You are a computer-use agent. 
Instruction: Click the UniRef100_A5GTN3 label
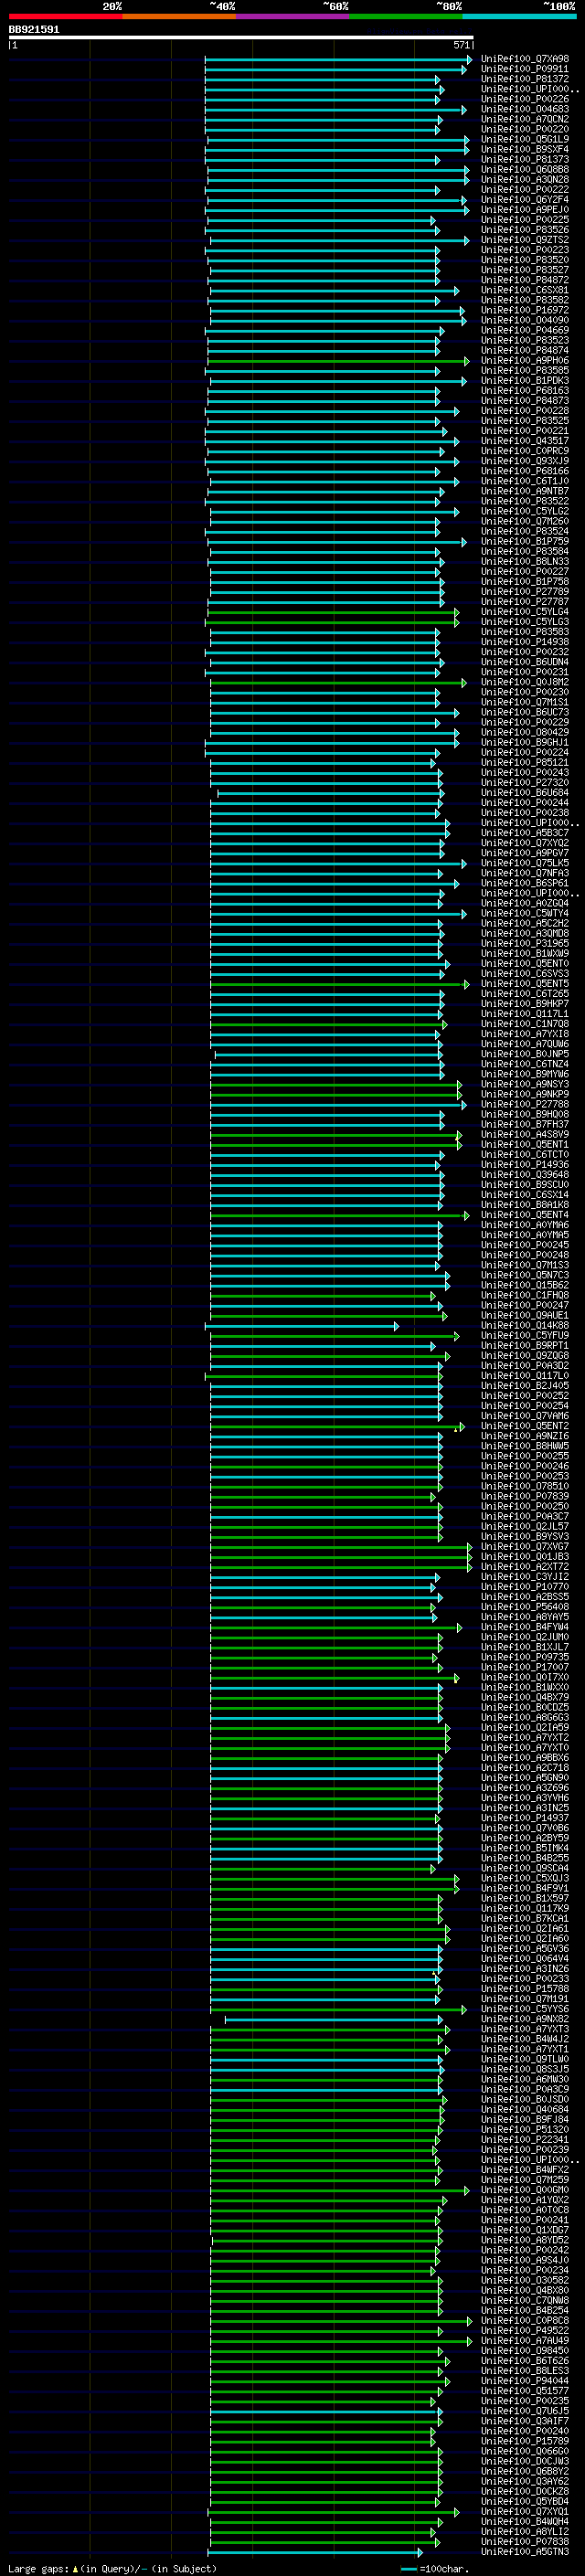[525, 2551]
